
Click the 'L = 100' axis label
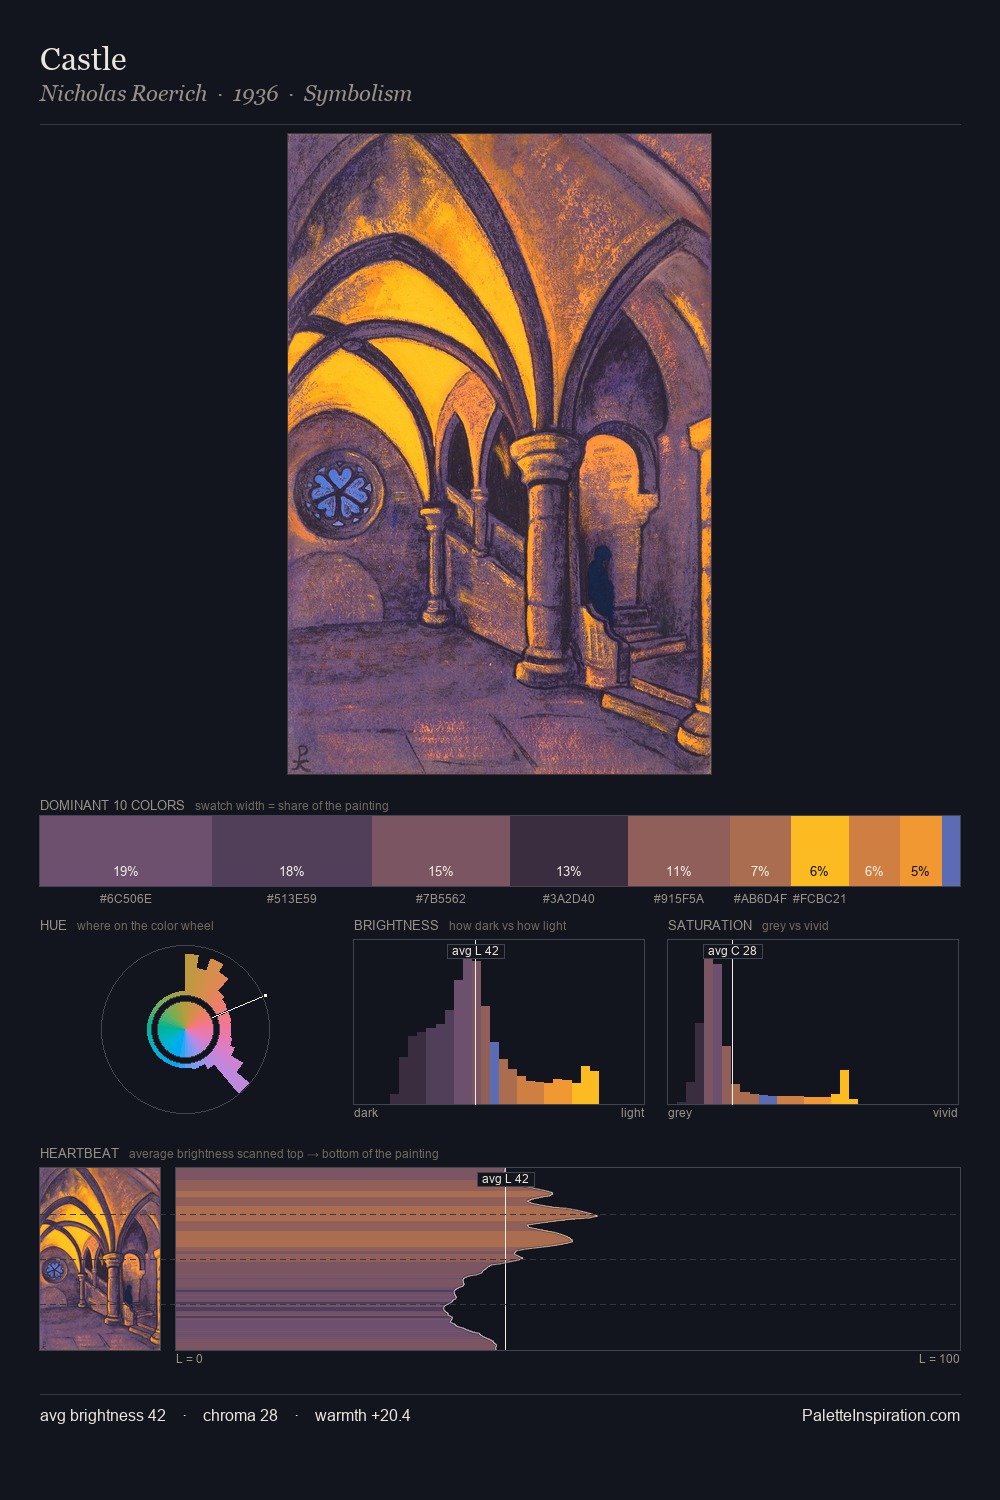coord(939,1359)
